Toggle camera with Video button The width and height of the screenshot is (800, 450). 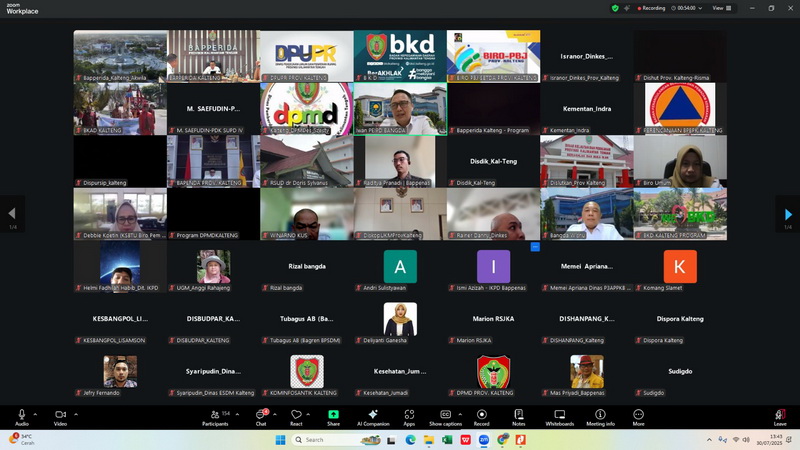coord(60,417)
